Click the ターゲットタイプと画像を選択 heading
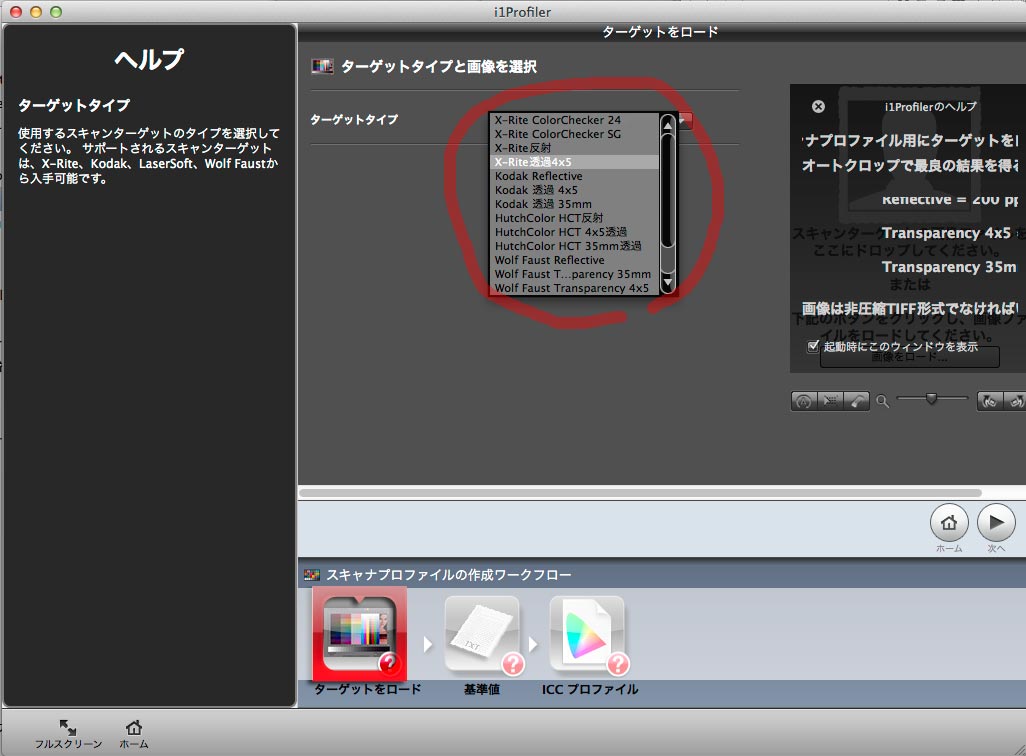1026x756 pixels. click(438, 66)
